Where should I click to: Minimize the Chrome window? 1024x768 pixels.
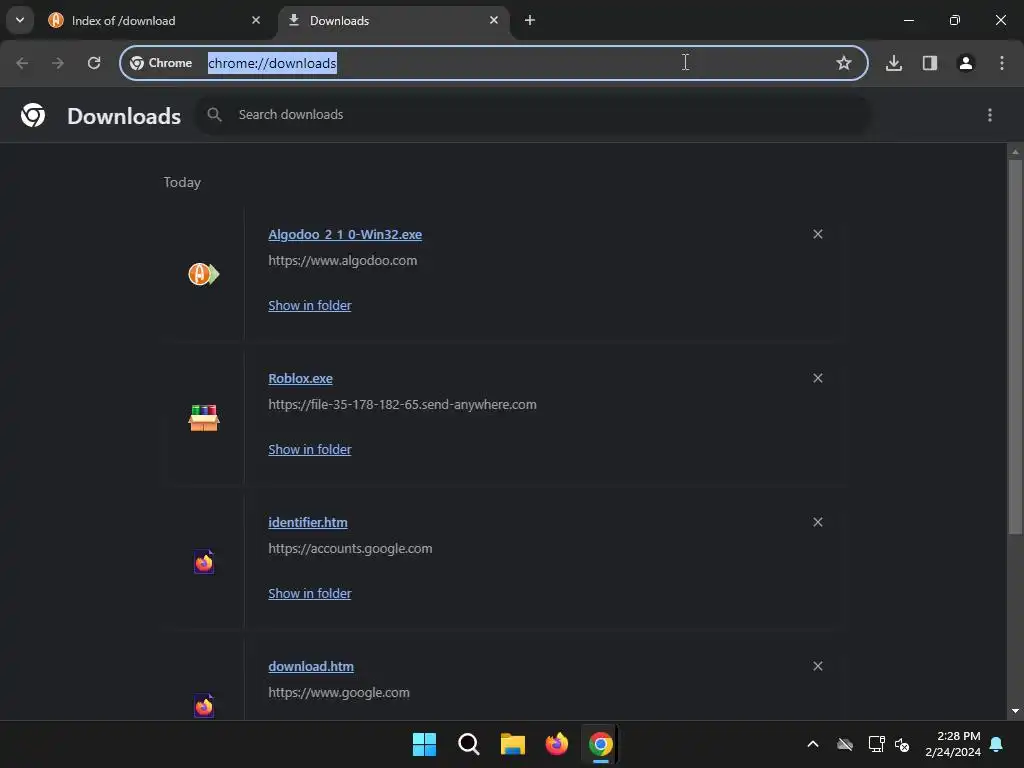[908, 20]
